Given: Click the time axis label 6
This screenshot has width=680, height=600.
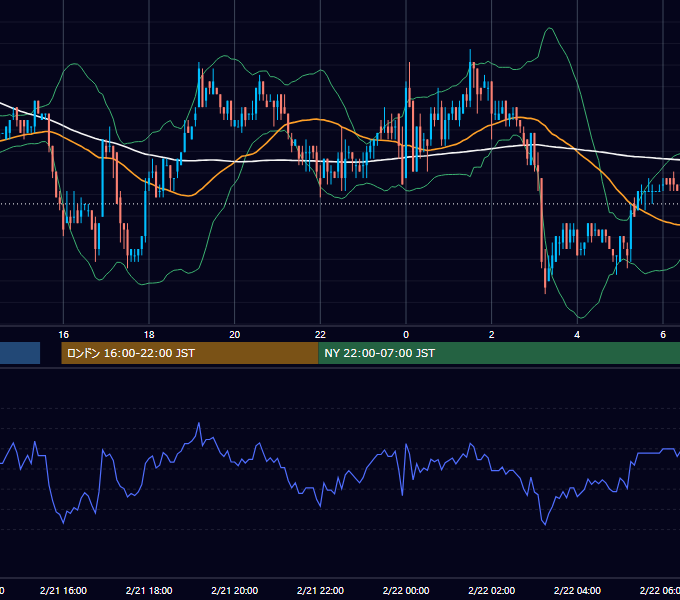Looking at the screenshot, I should [x=663, y=335].
